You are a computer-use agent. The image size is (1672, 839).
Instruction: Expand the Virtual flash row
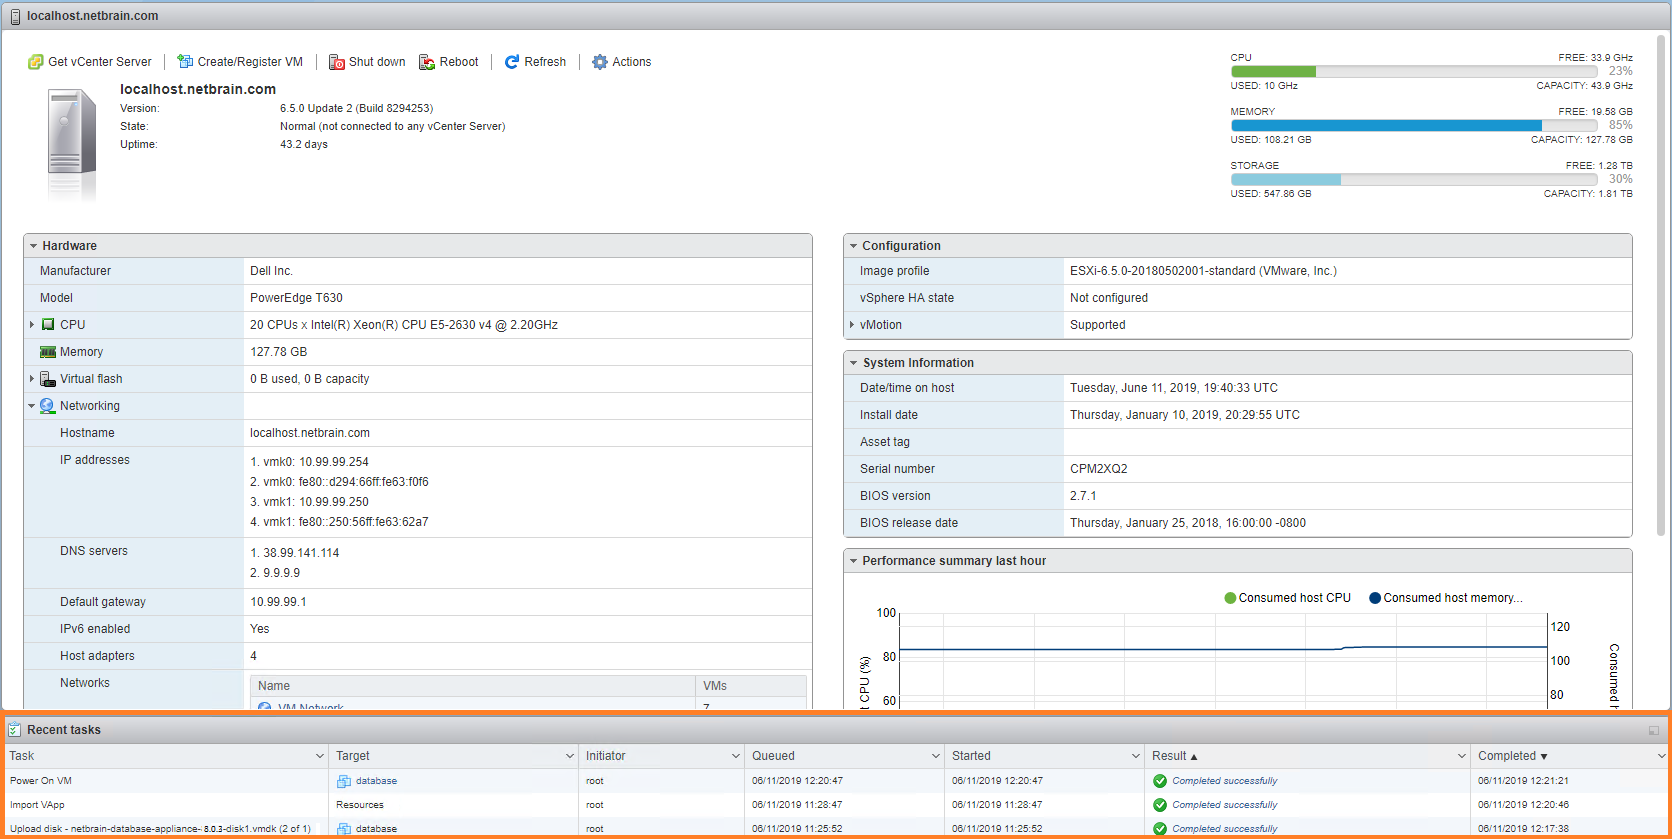32,379
